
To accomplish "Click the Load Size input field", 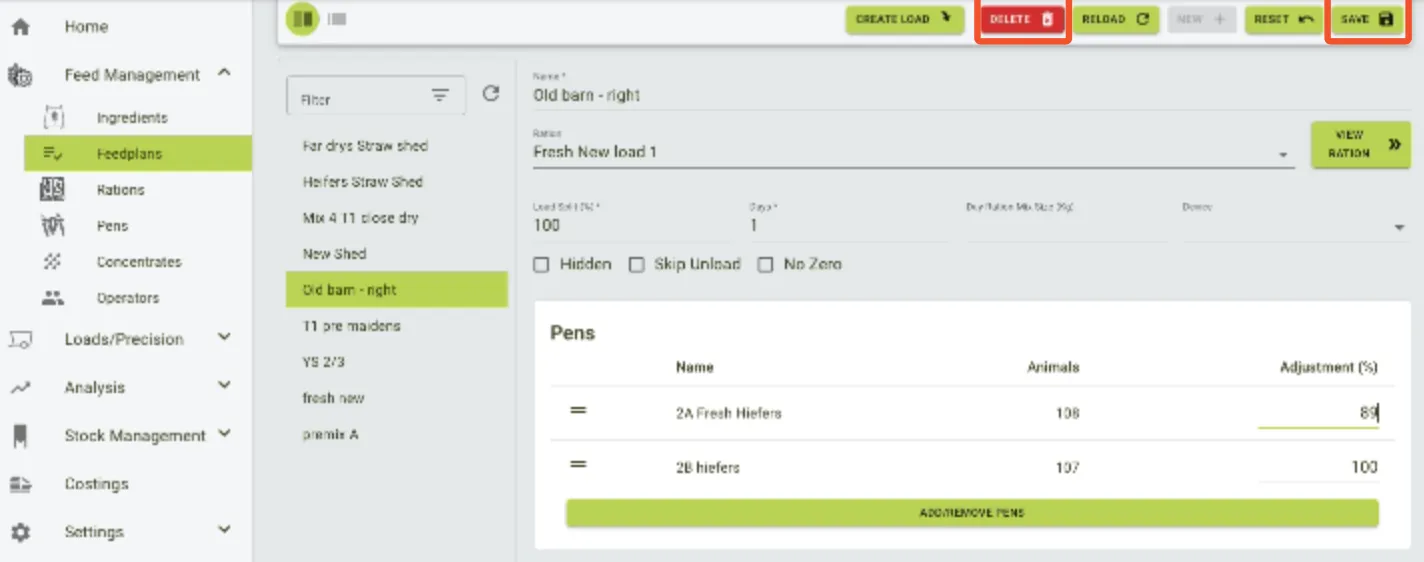I will (x=630, y=226).
